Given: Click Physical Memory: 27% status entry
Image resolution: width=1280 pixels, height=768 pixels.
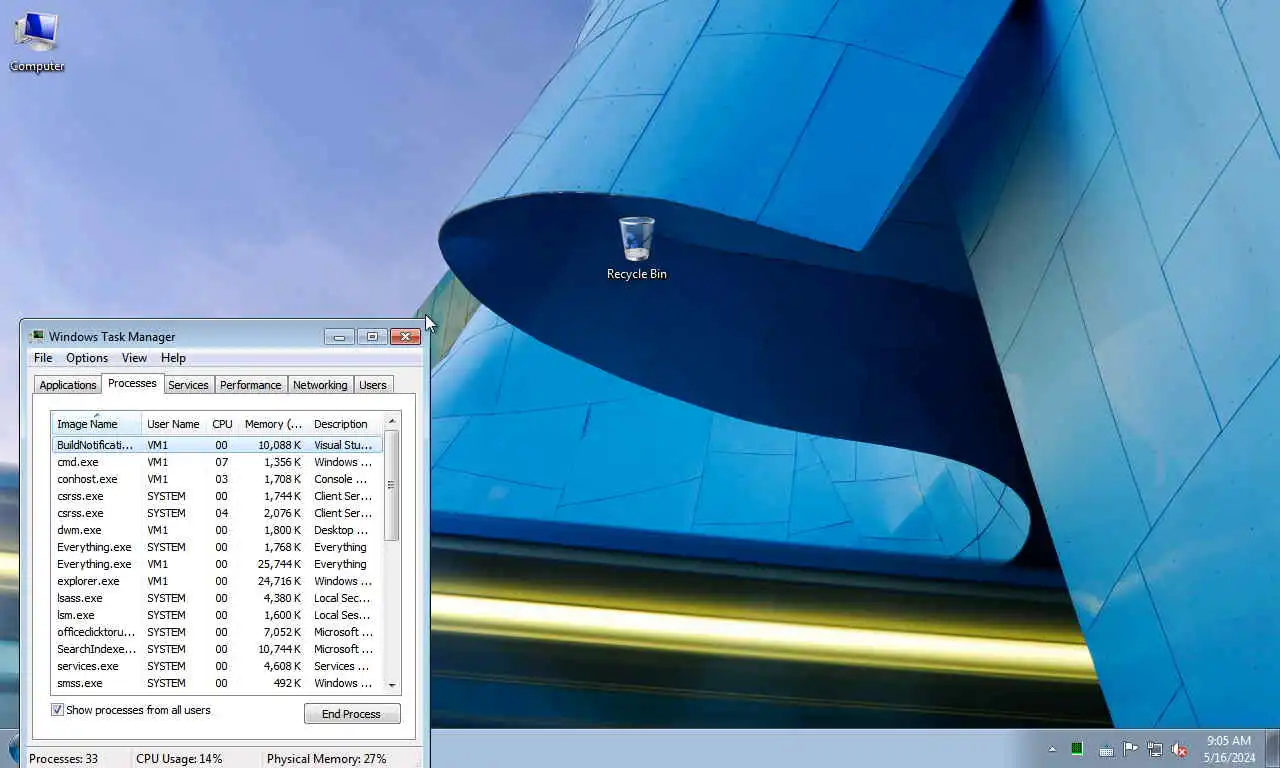Looking at the screenshot, I should click(x=326, y=759).
